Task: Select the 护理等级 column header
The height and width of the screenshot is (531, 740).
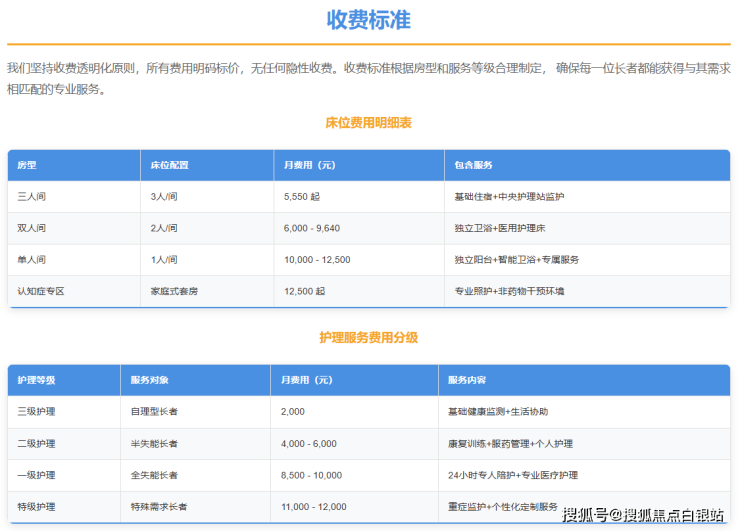Action: [37, 380]
